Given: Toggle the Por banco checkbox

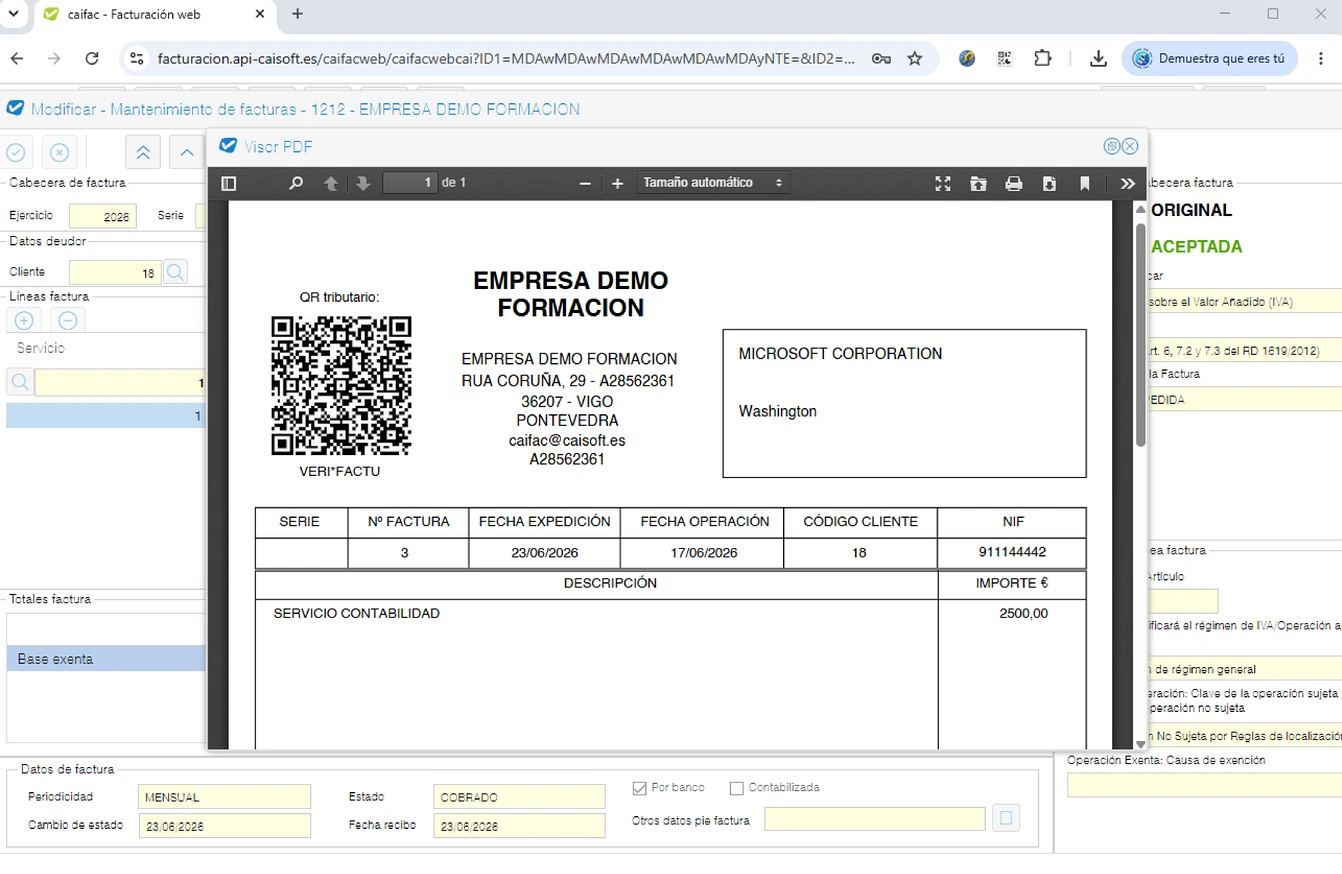Looking at the screenshot, I should tap(640, 788).
